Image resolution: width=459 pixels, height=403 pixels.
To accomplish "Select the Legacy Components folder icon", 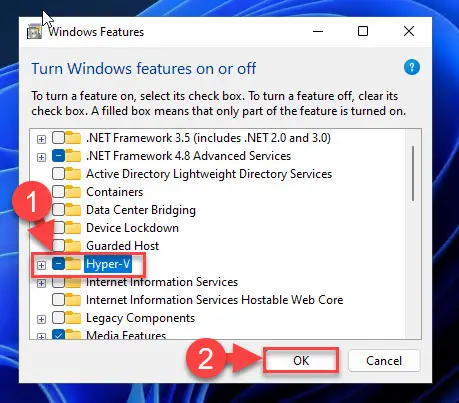I will coord(73,318).
